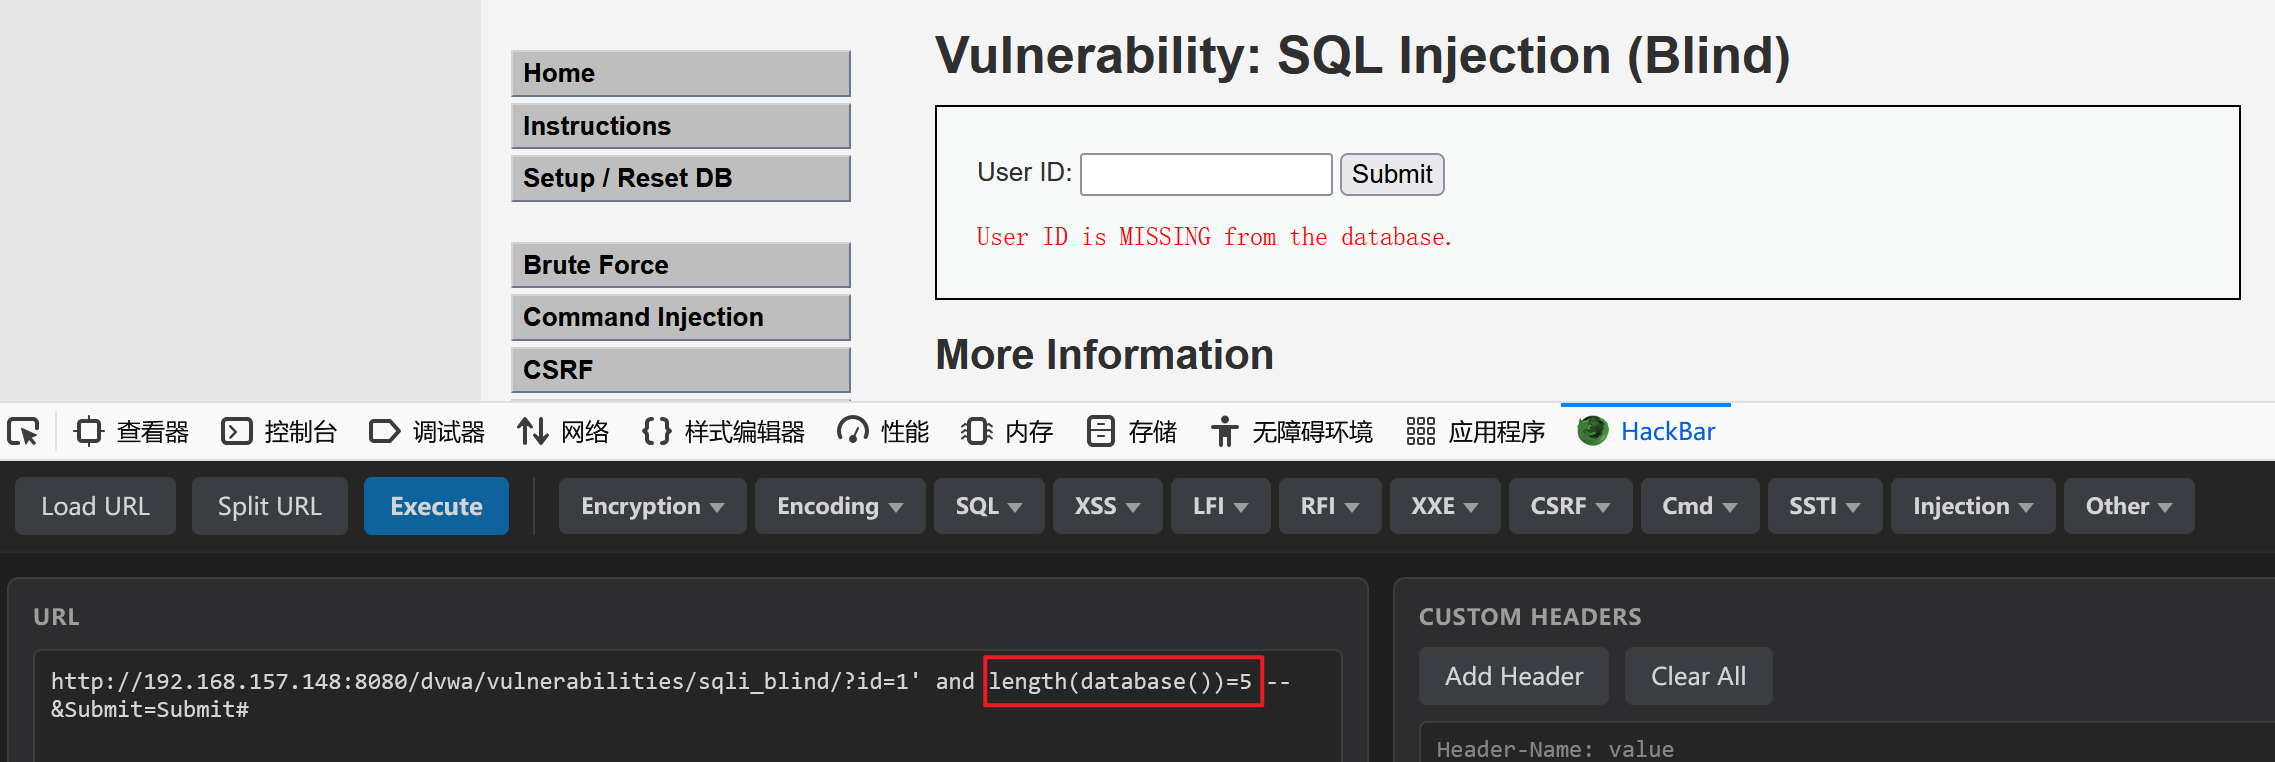Open the Brute Force page
The image size is (2275, 762).
click(680, 265)
